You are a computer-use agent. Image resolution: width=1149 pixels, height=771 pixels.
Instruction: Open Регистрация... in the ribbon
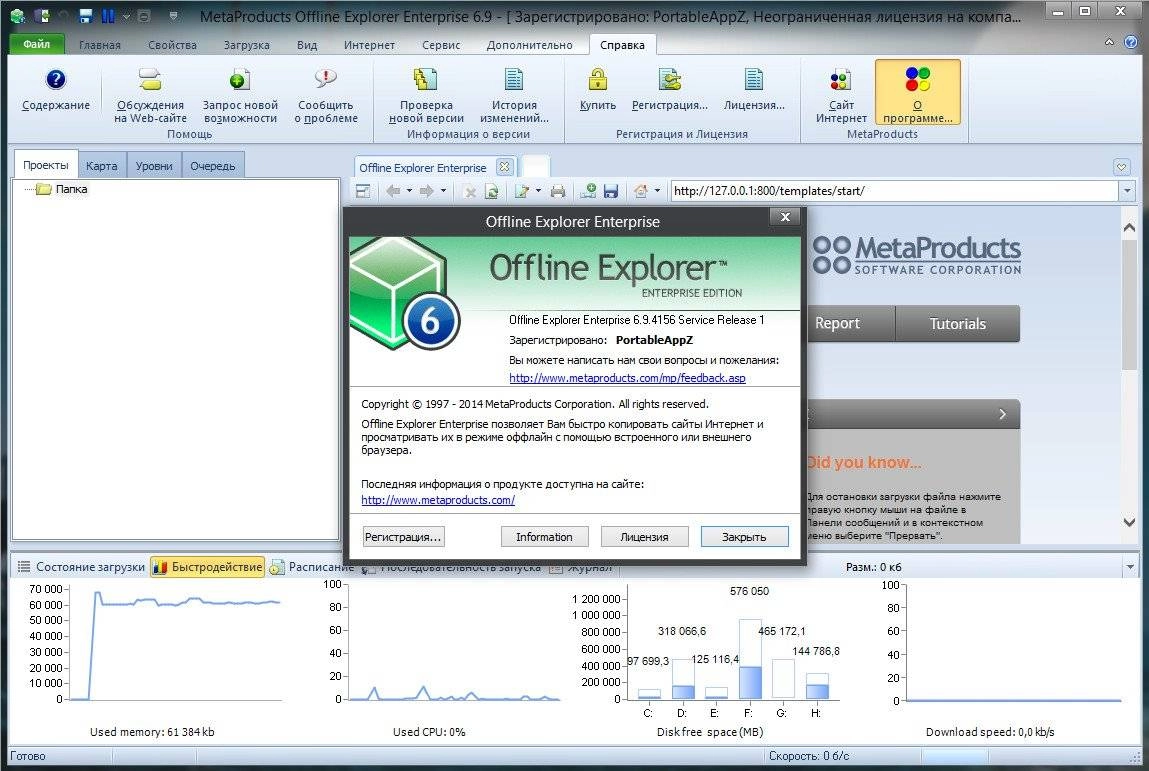coord(670,90)
